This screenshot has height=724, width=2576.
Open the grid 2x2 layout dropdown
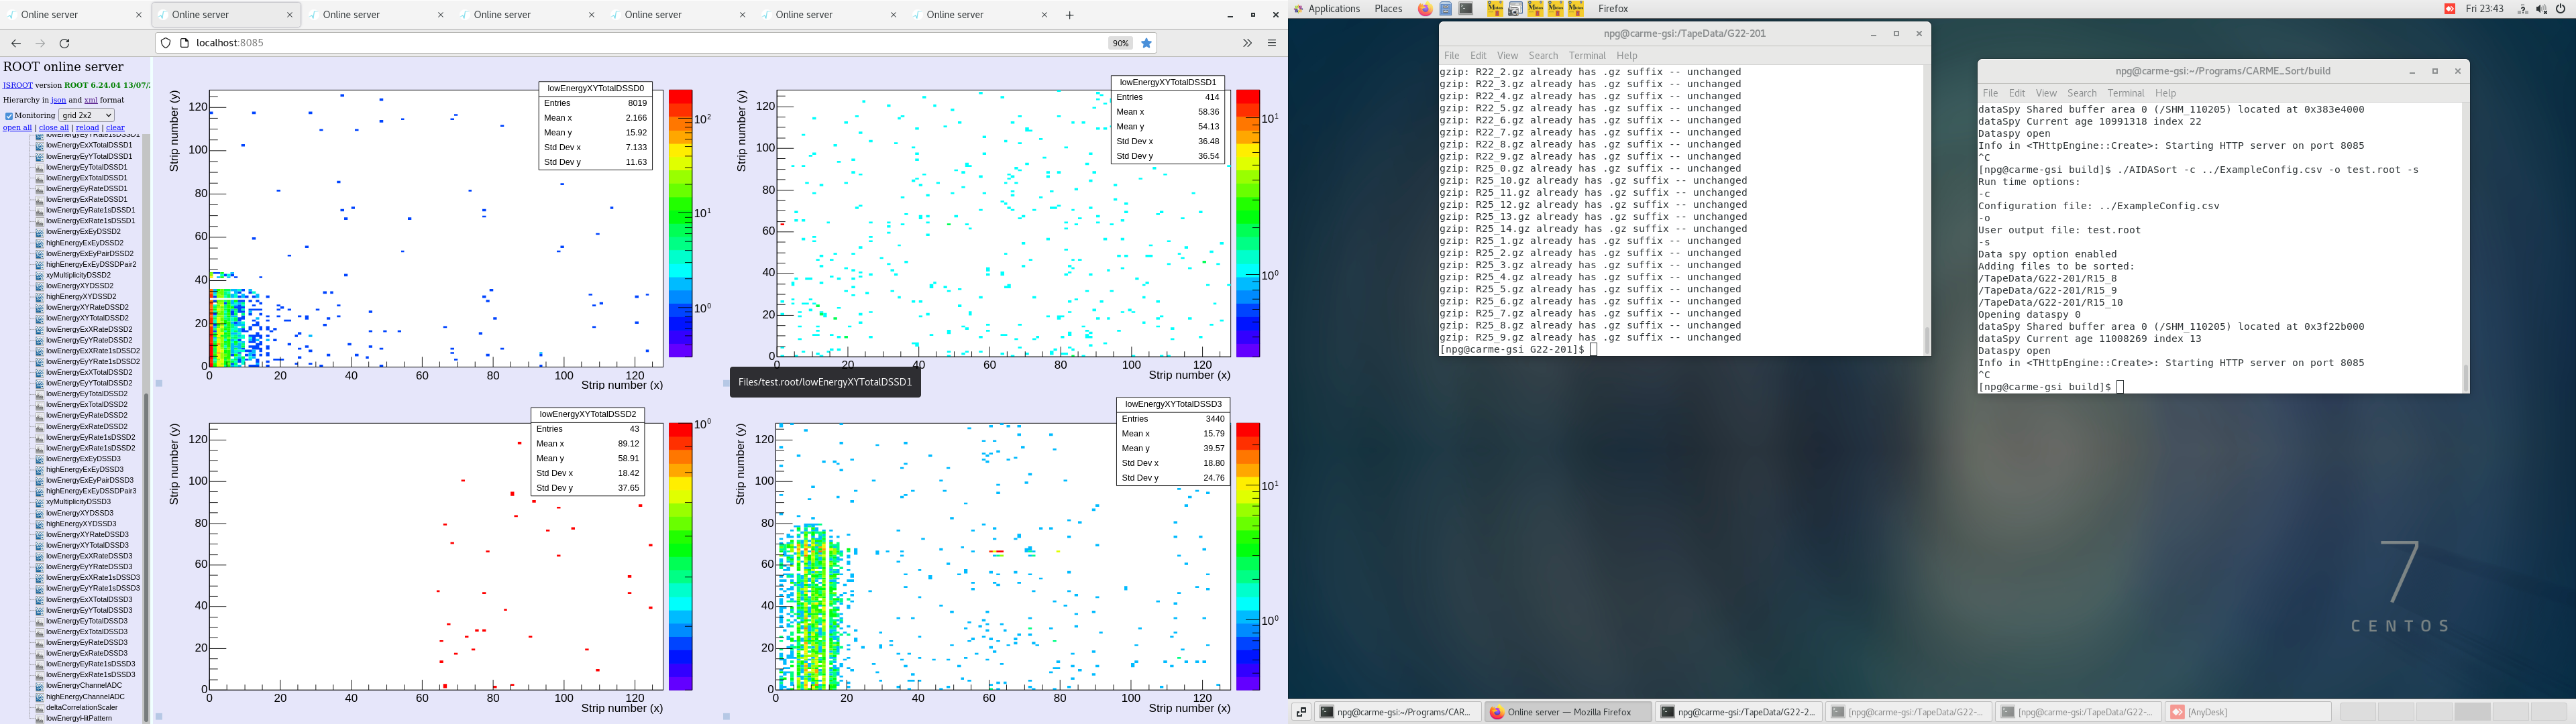(87, 115)
